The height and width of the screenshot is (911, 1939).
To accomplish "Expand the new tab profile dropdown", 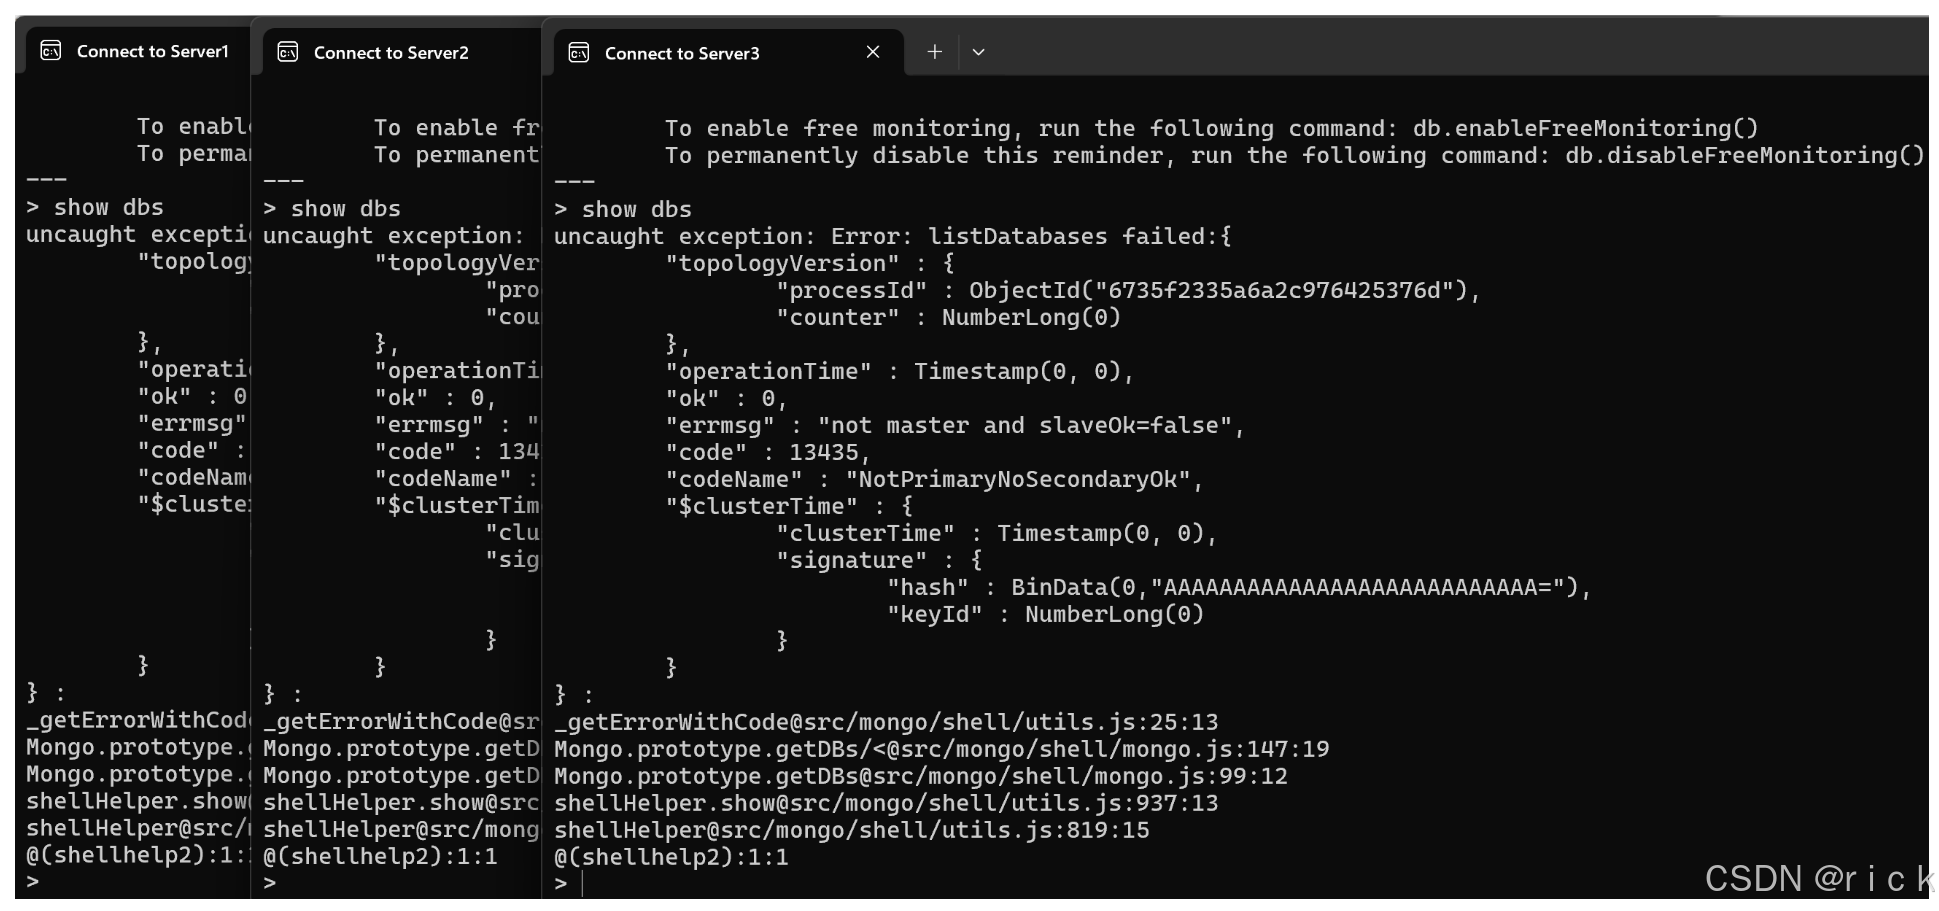I will (979, 52).
